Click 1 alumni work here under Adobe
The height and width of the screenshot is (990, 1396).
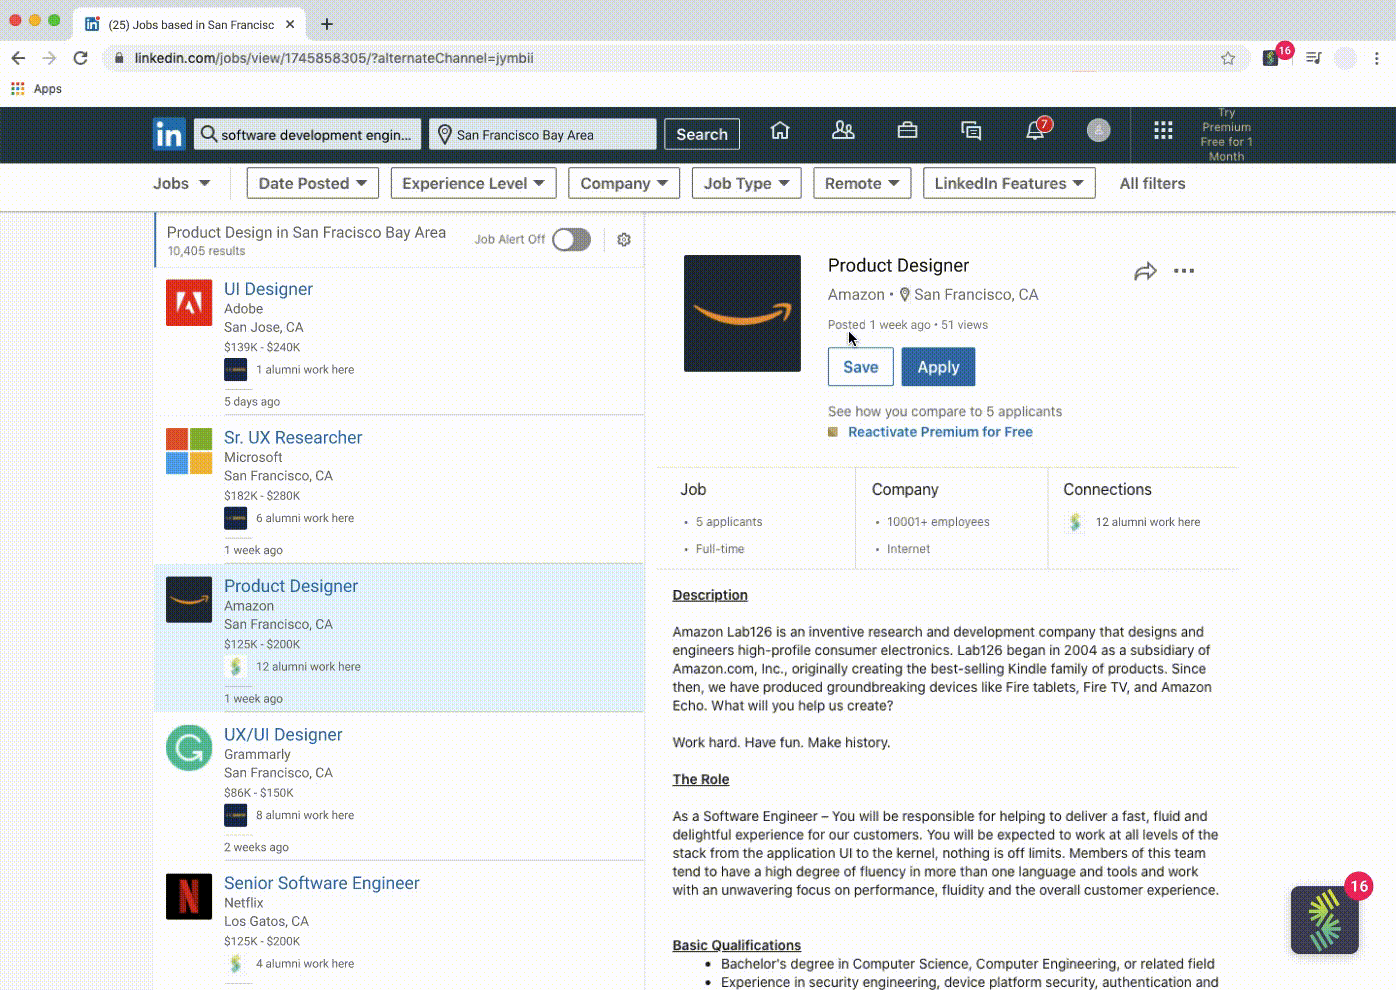305,370
